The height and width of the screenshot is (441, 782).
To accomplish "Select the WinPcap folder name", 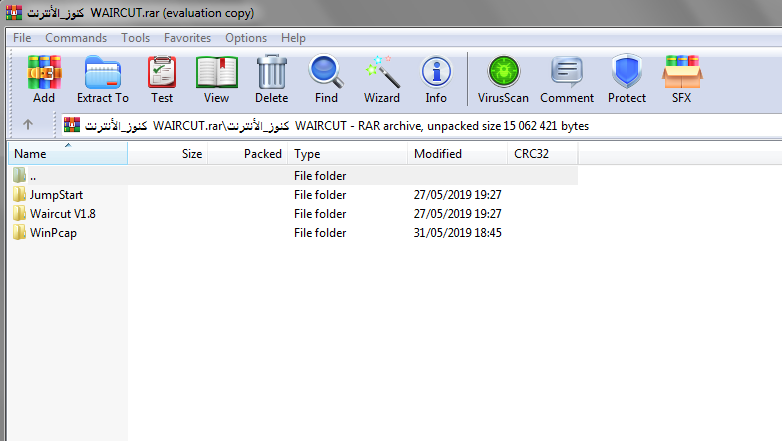I will (53, 233).
